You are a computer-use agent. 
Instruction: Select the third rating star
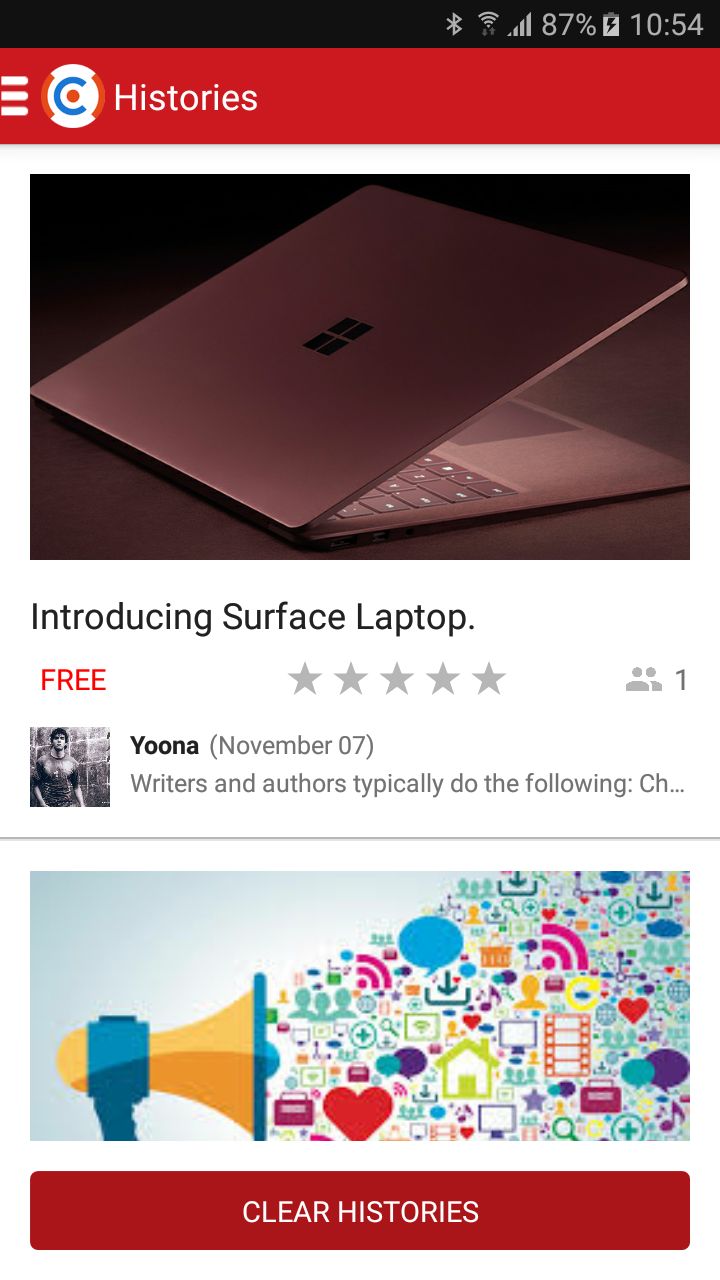point(397,680)
